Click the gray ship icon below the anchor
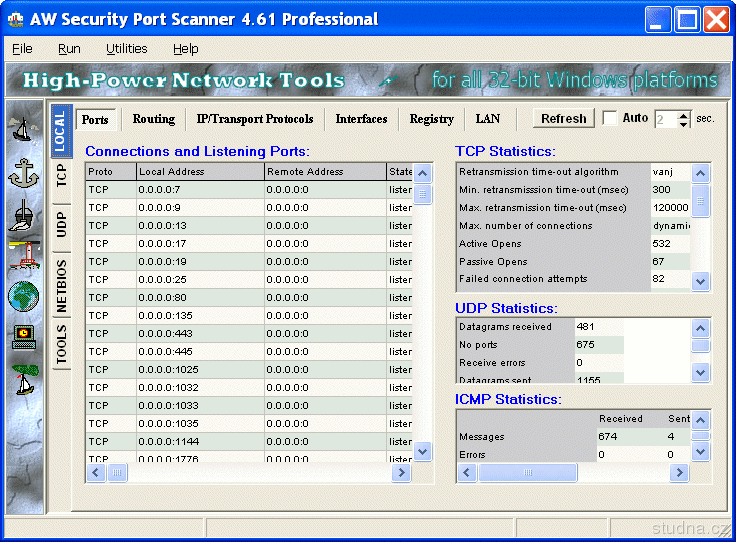The image size is (736, 542). point(23,215)
